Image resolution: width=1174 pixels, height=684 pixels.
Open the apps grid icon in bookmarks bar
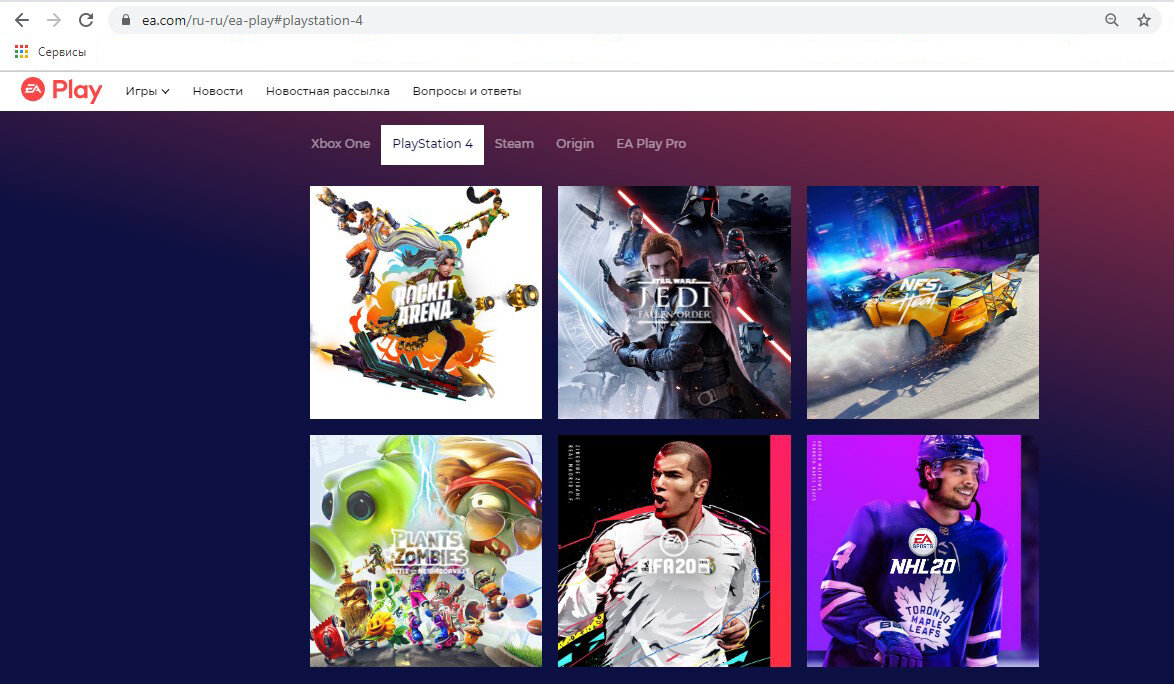click(21, 52)
